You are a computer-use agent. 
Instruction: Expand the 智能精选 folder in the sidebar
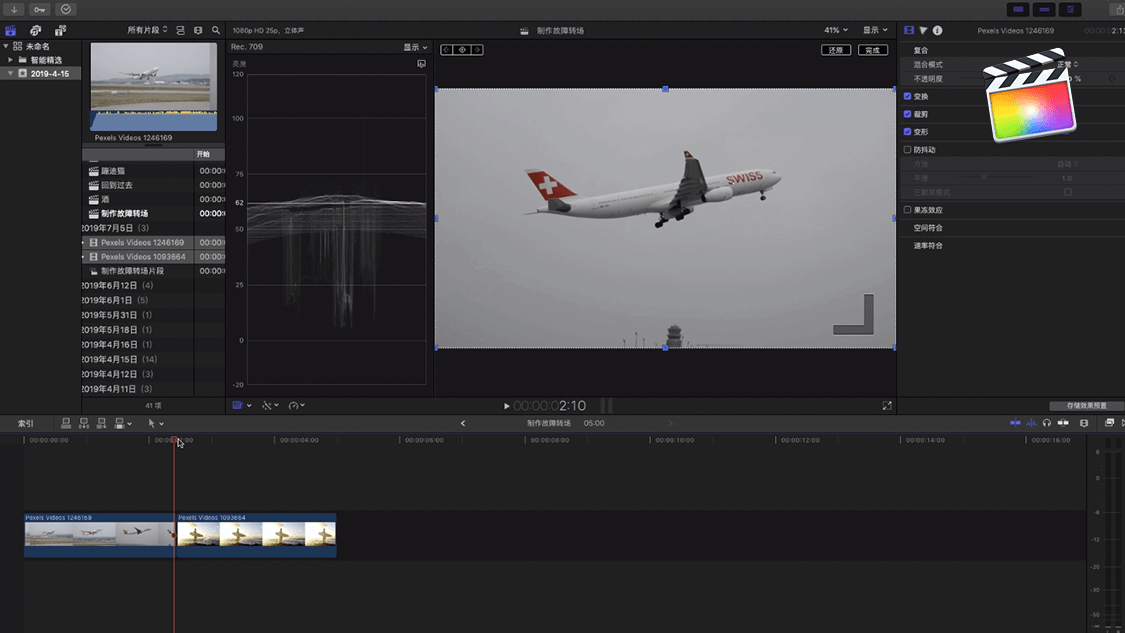point(10,60)
